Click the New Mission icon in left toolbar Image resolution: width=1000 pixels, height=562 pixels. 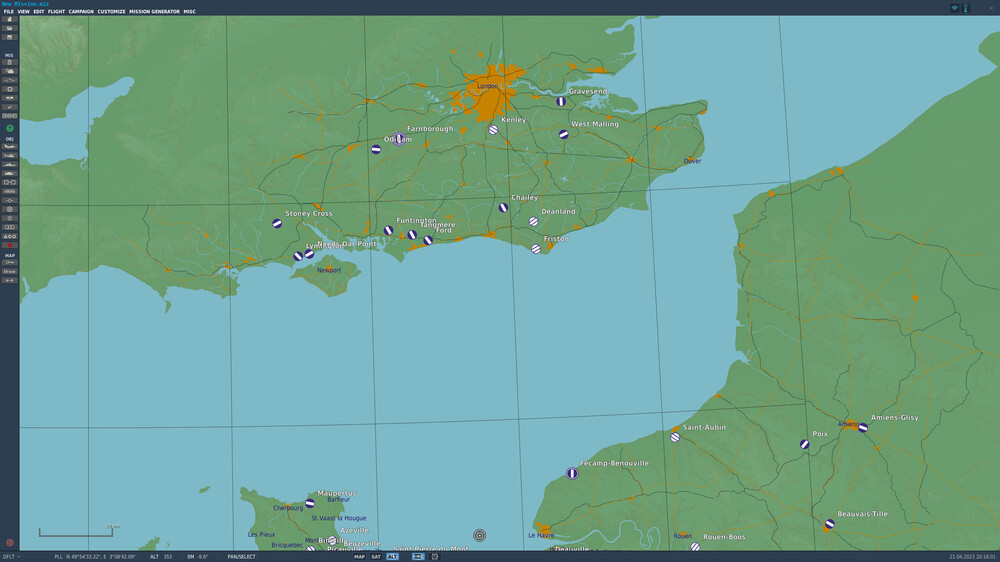point(10,19)
